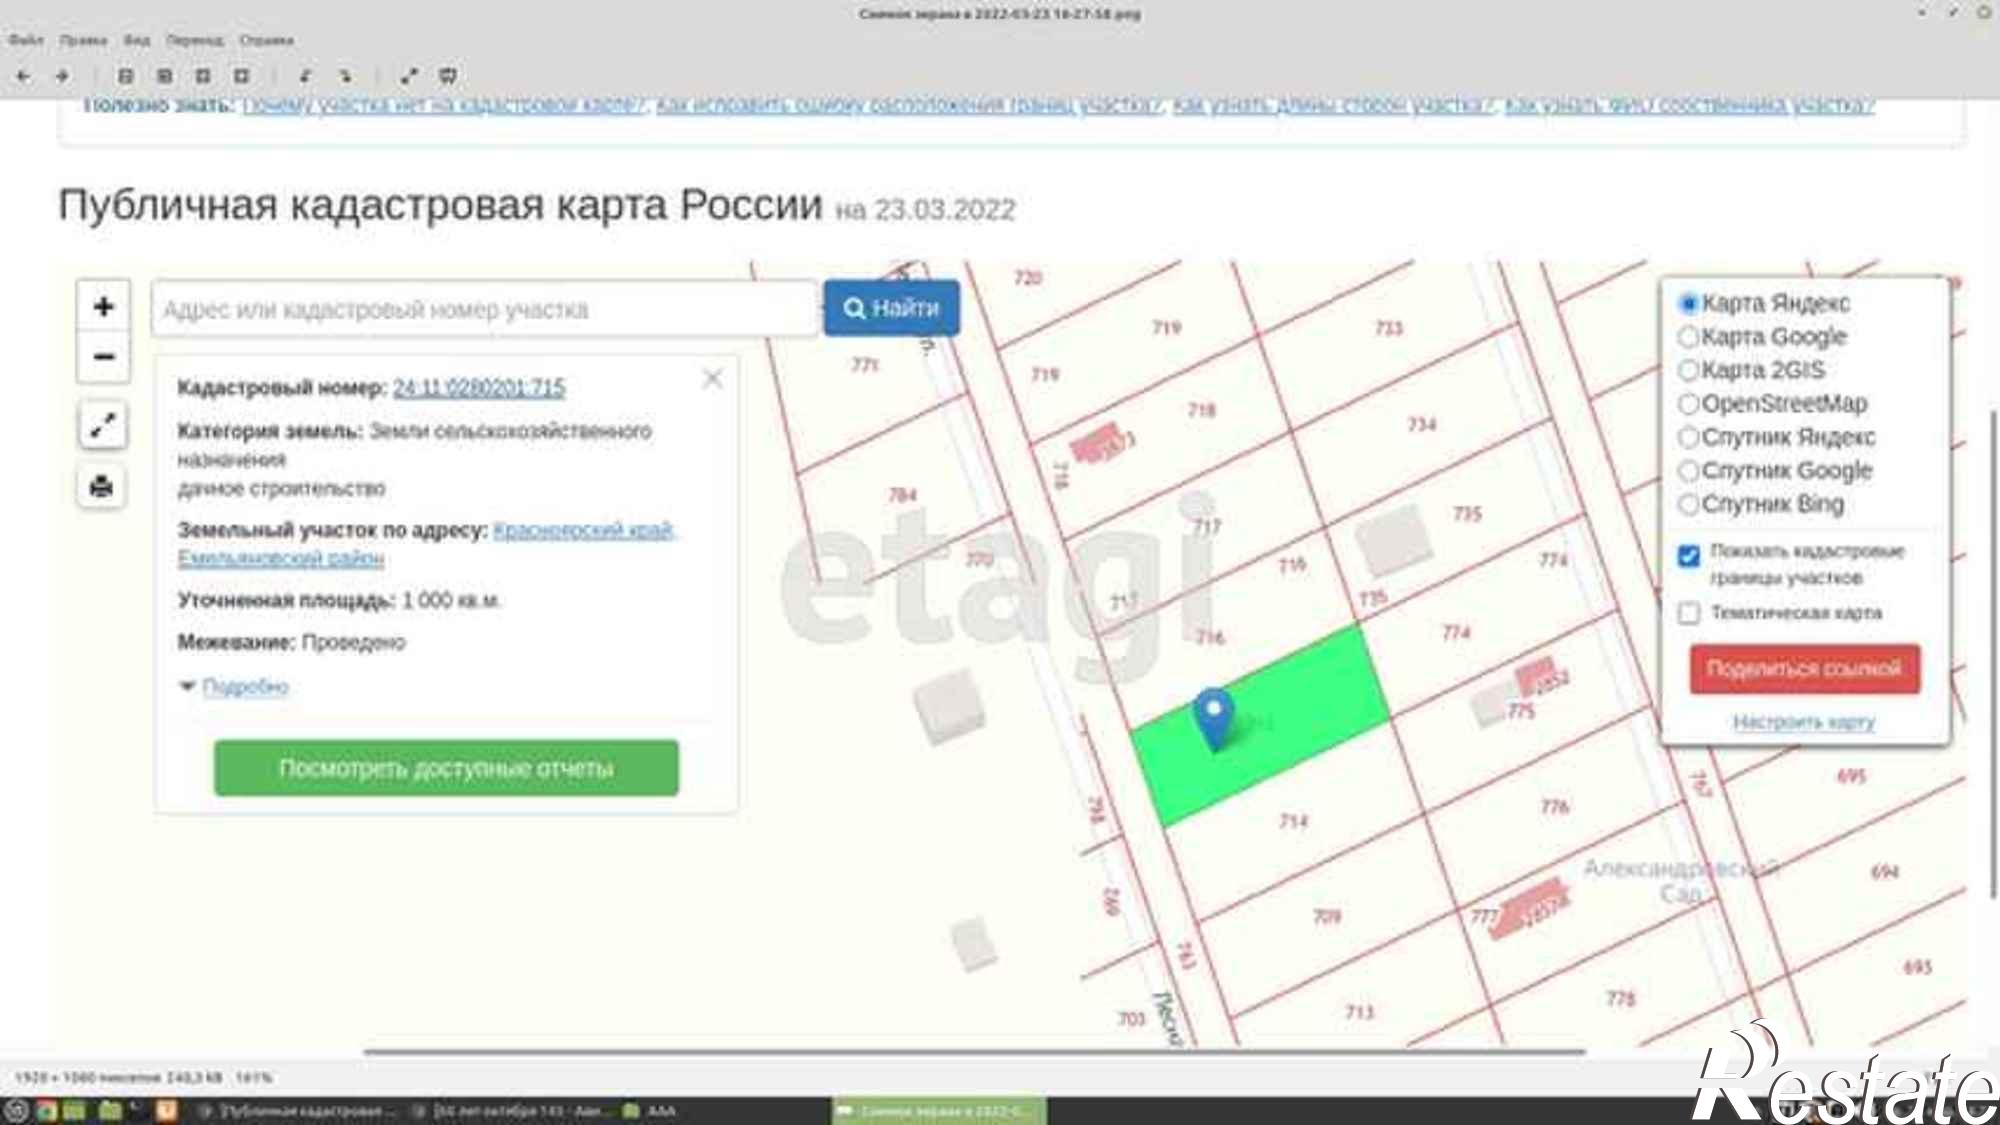Start slideshow from viewer toolbar
Image resolution: width=2000 pixels, height=1125 pixels.
[448, 76]
